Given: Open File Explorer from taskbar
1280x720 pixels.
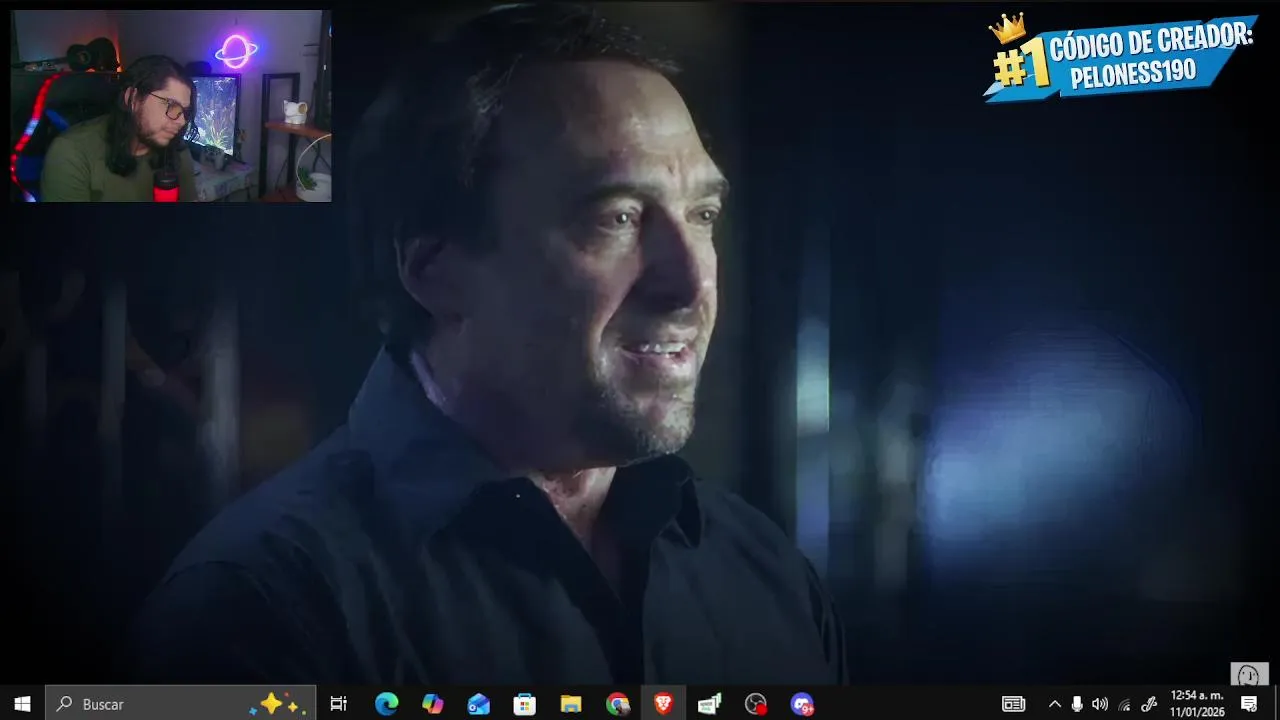Looking at the screenshot, I should click(x=571, y=704).
